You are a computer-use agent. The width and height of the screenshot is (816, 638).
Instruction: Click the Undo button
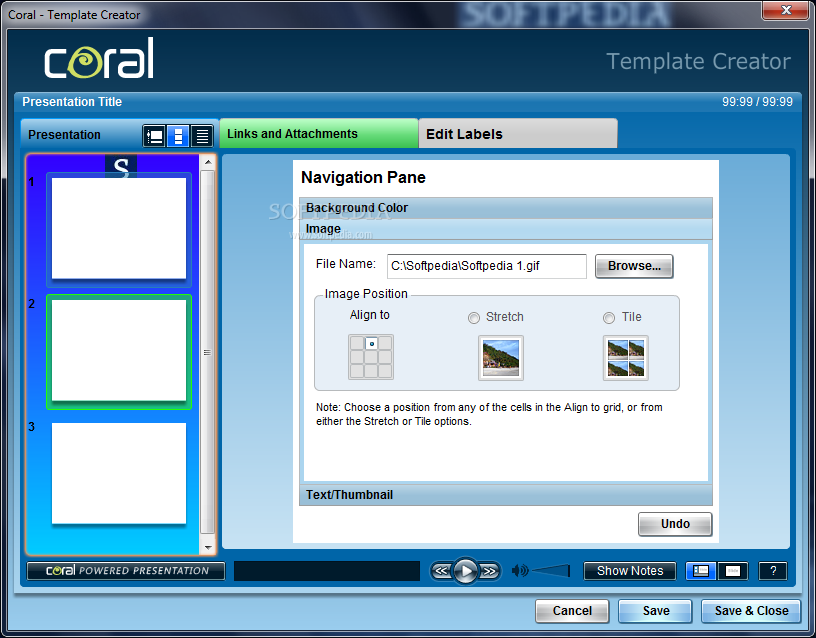coord(675,524)
